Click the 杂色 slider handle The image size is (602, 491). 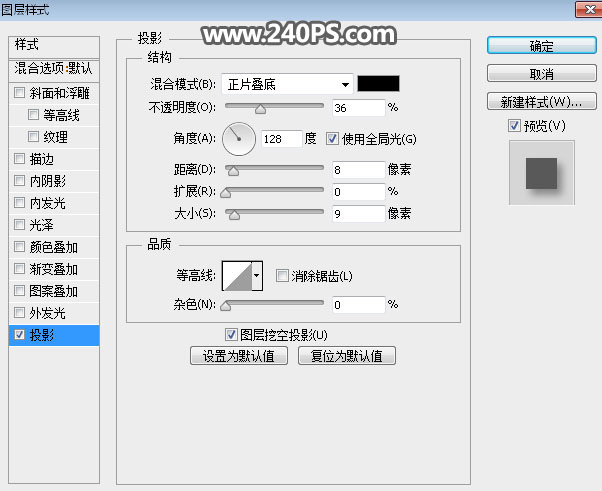[x=226, y=306]
